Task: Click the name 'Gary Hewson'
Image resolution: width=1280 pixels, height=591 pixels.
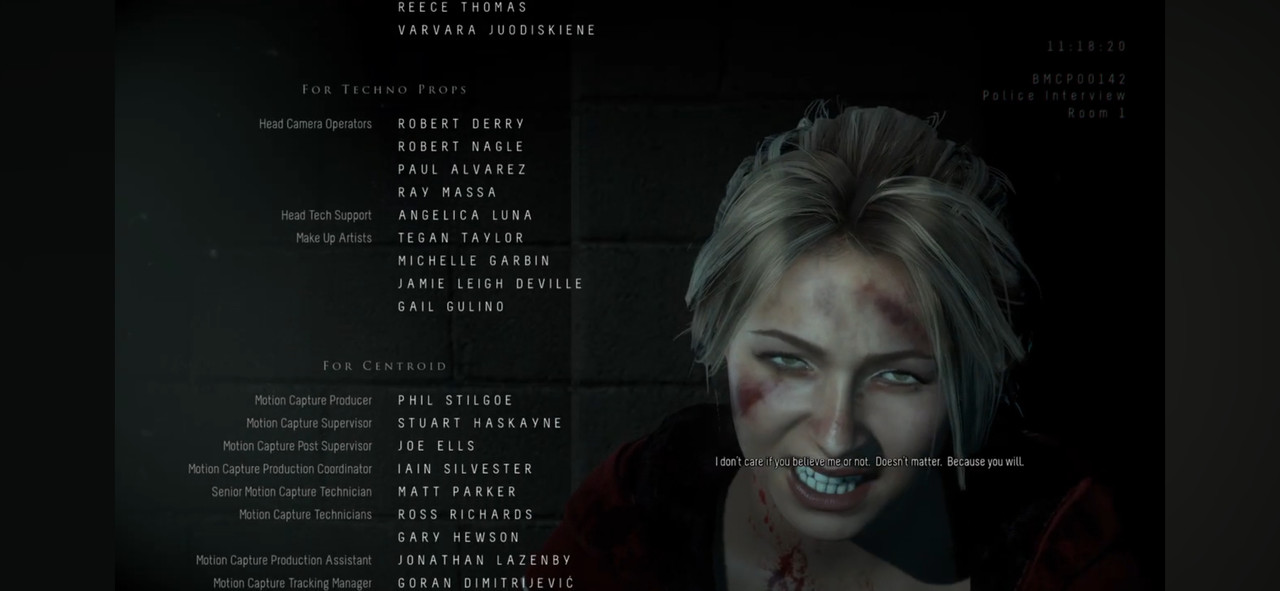Action: pyautogui.click(x=459, y=538)
